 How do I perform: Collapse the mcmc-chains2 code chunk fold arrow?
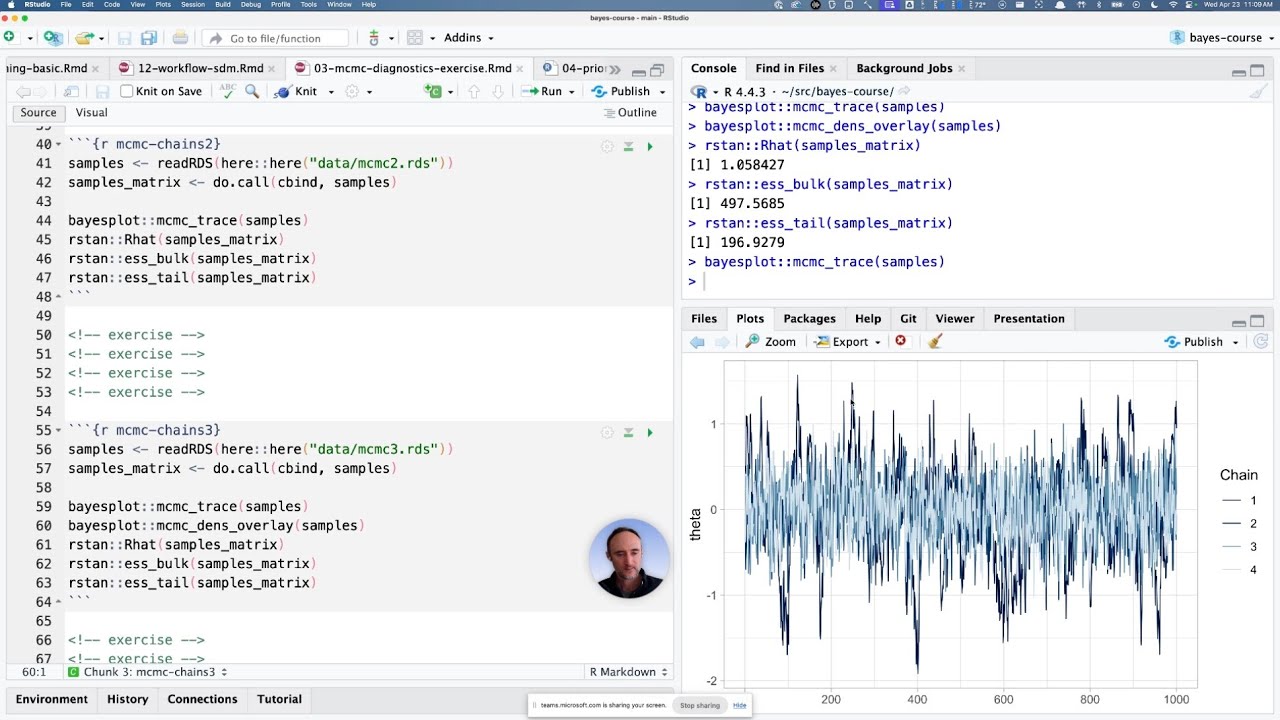tap(58, 144)
